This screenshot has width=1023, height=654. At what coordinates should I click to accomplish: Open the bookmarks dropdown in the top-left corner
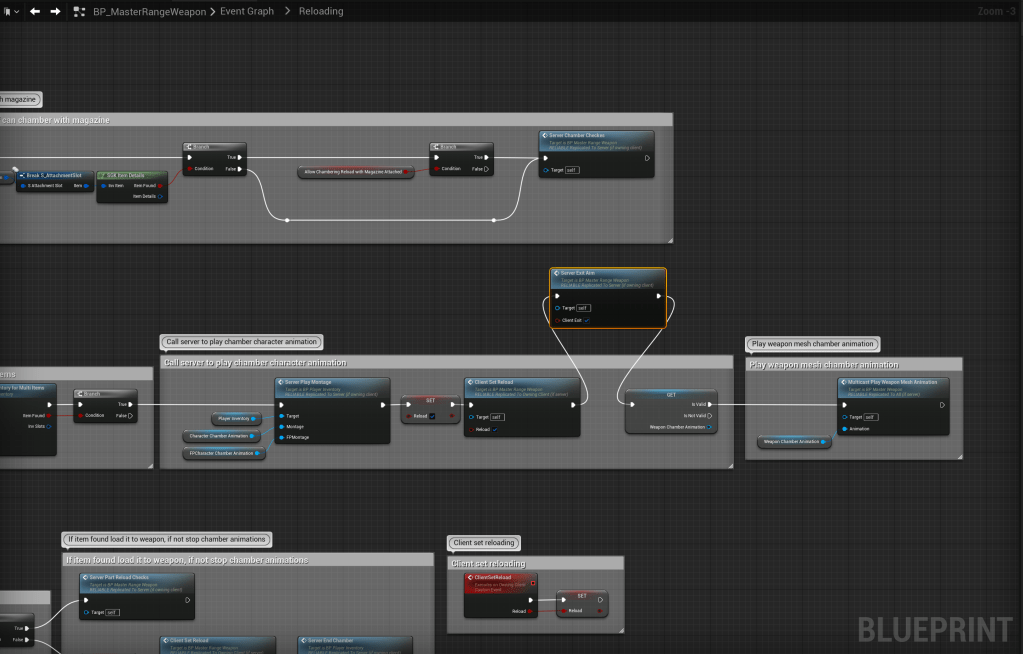click(11, 11)
